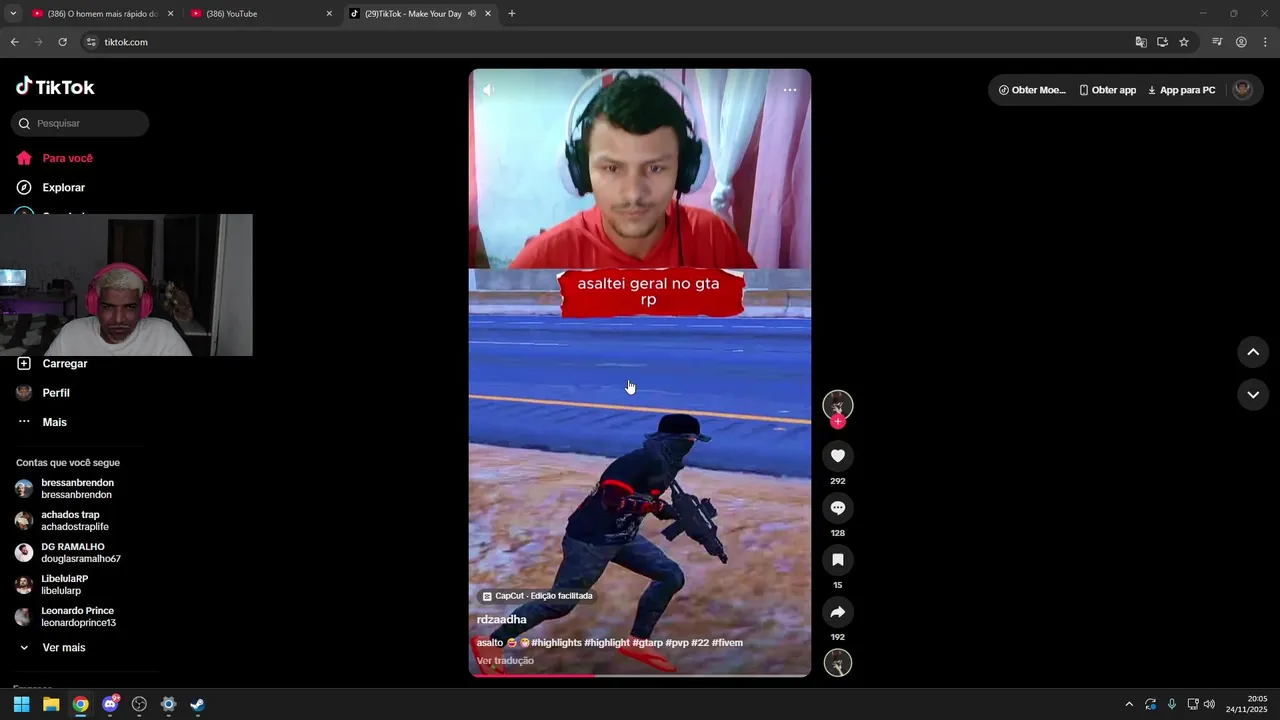The width and height of the screenshot is (1280, 720).
Task: Open Discord from the taskbar
Action: click(x=110, y=704)
